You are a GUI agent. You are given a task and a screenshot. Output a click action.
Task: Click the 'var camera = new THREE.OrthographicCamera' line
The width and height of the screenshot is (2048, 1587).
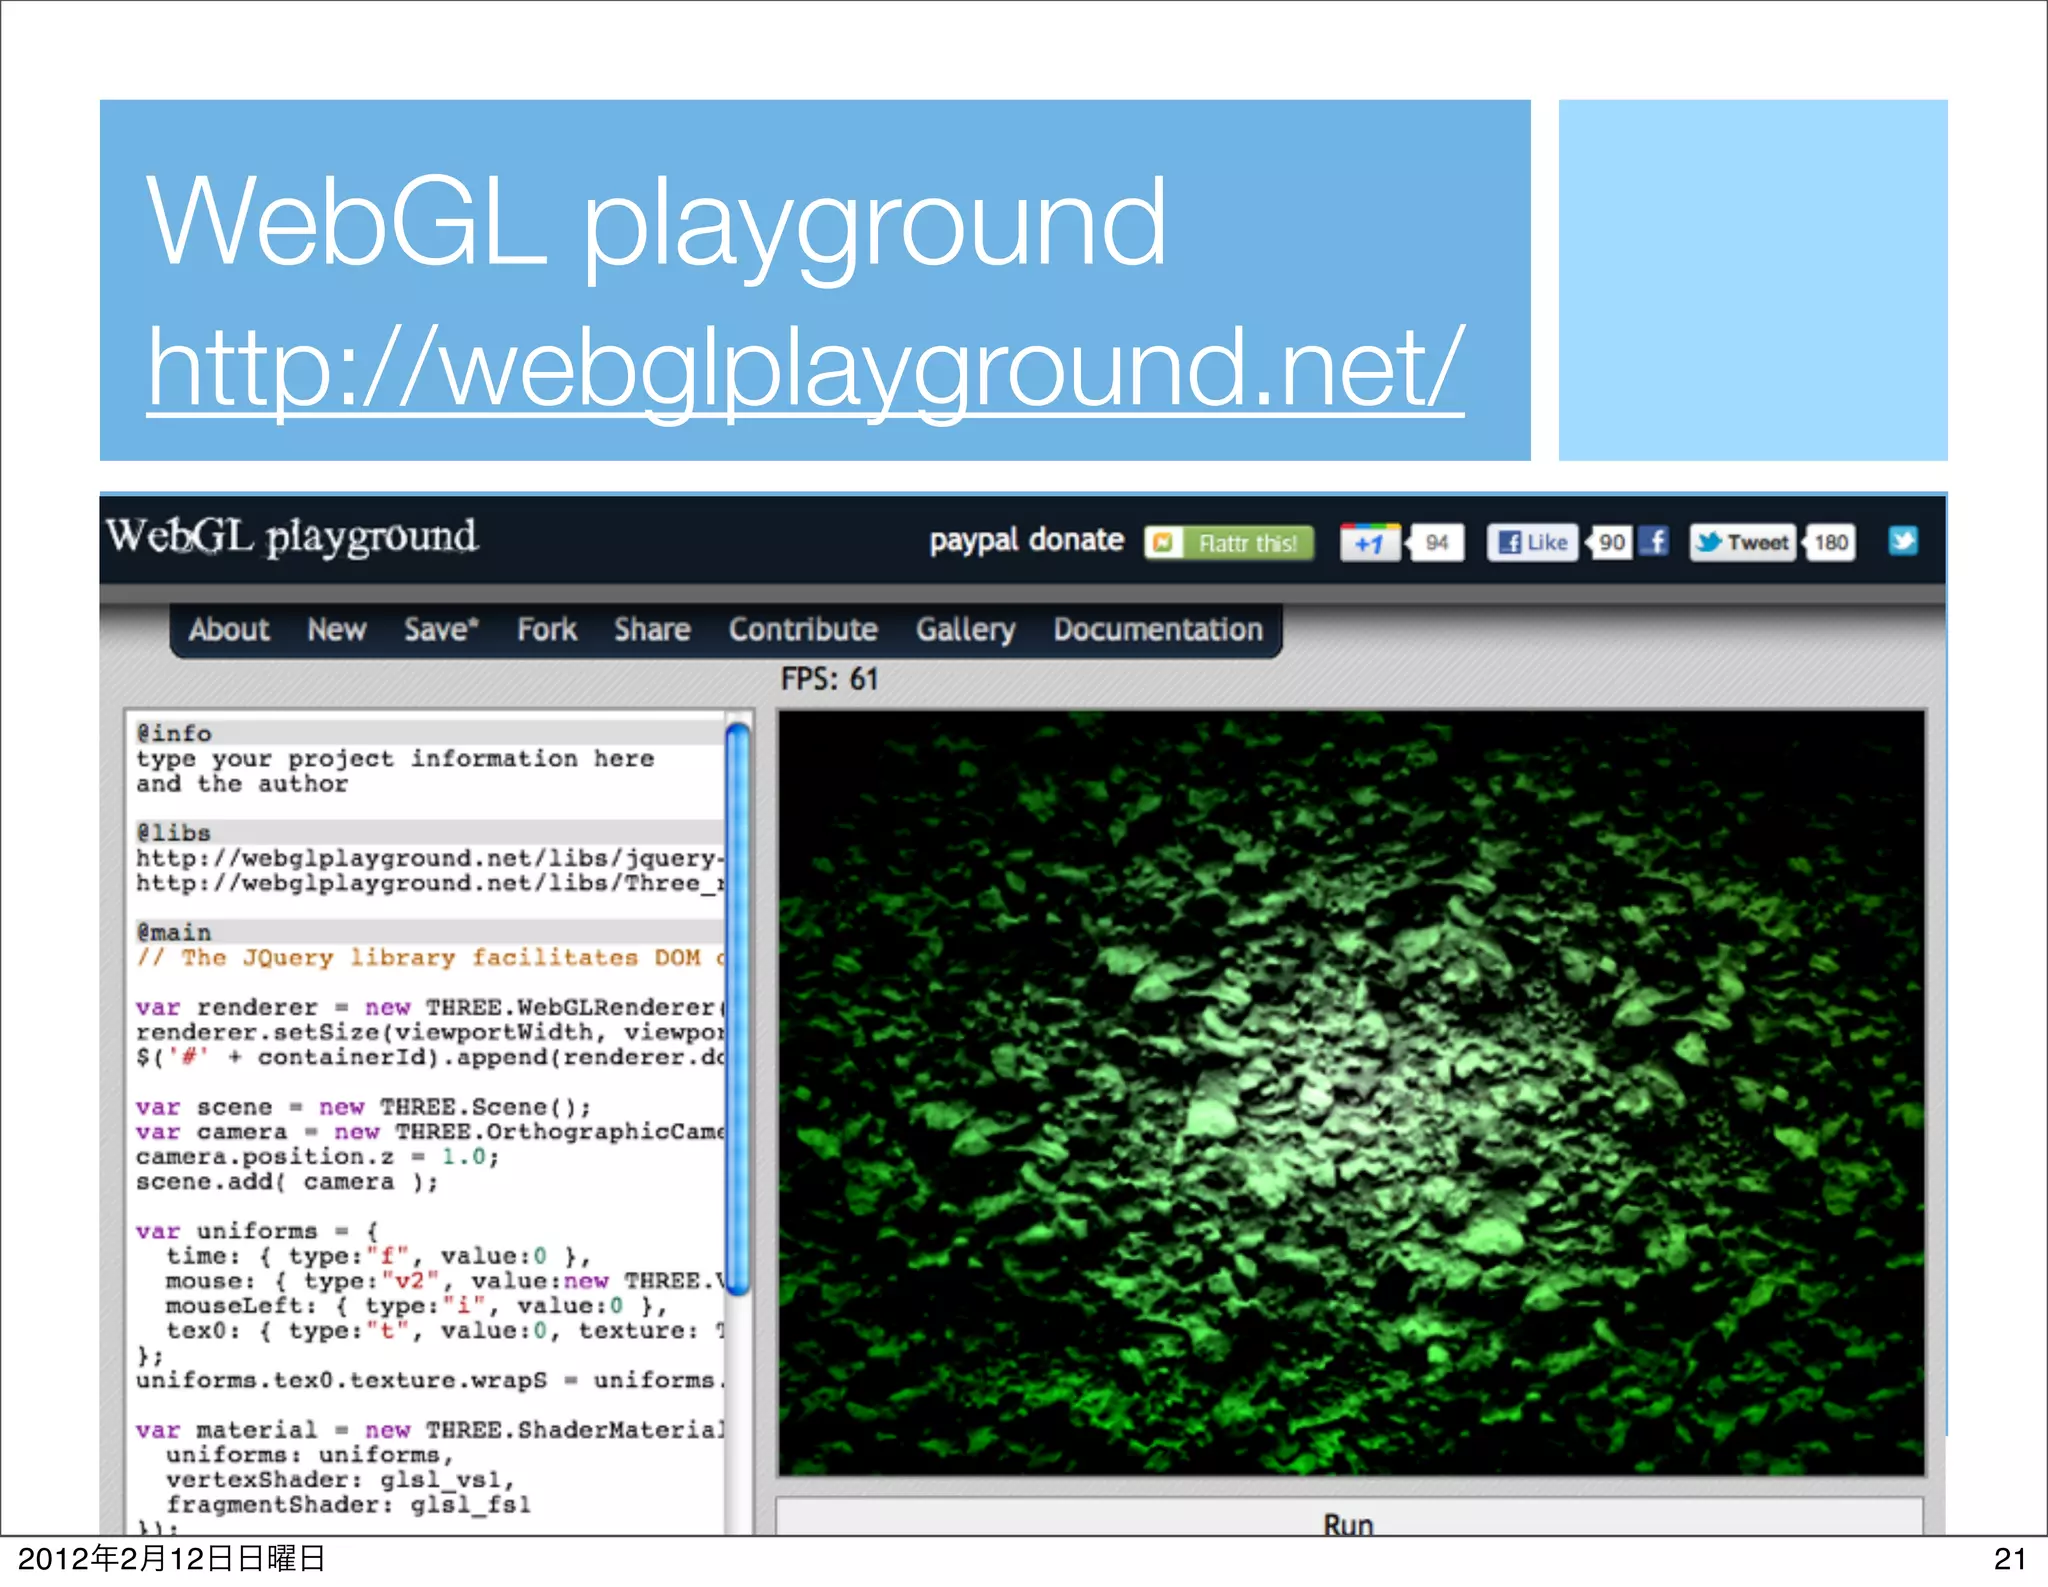[x=430, y=1132]
